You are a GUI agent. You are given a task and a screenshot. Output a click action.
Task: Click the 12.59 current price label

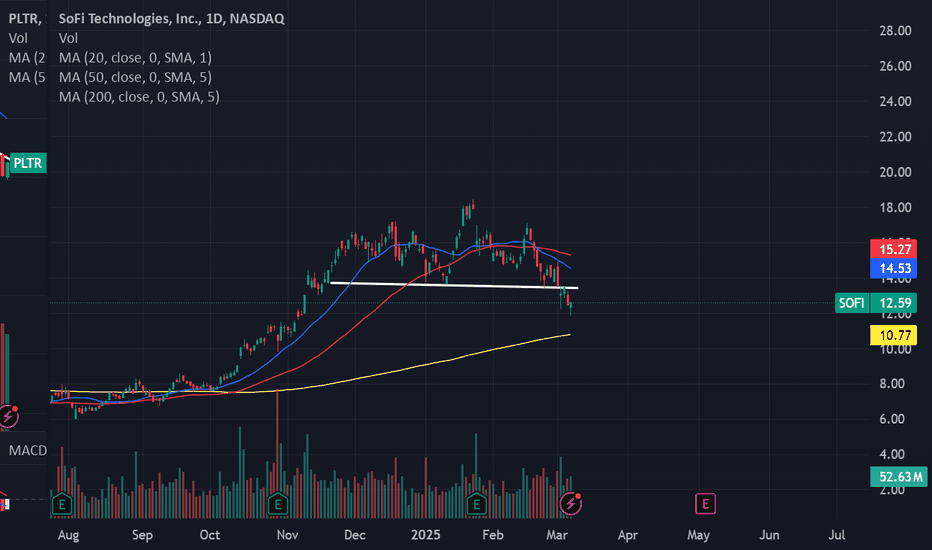(894, 303)
